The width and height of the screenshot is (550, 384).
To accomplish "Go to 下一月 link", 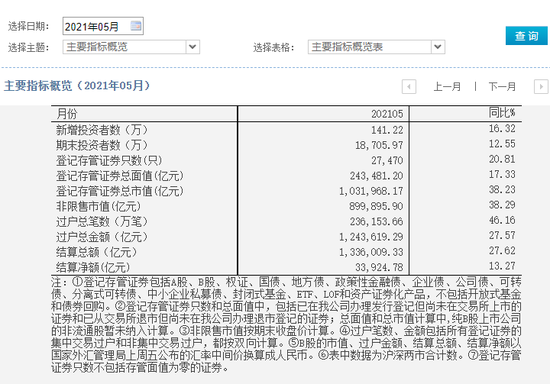I will [x=502, y=87].
